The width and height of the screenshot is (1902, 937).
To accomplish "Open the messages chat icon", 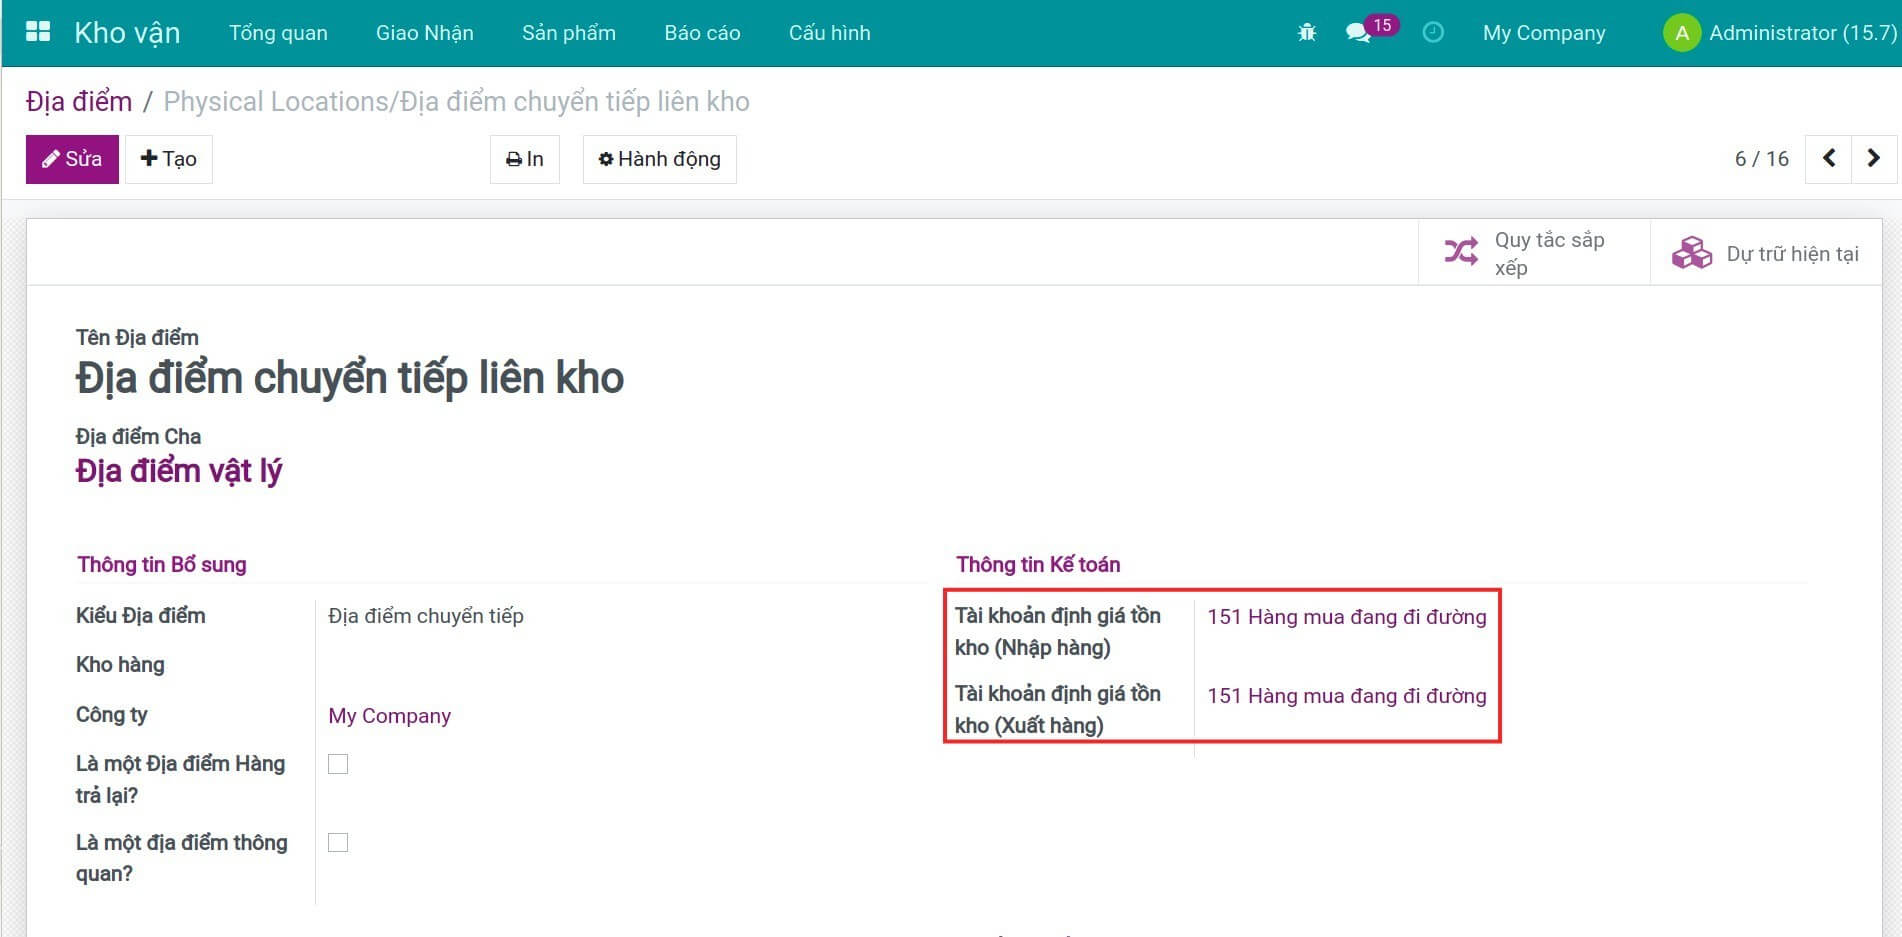I will pyautogui.click(x=1357, y=33).
